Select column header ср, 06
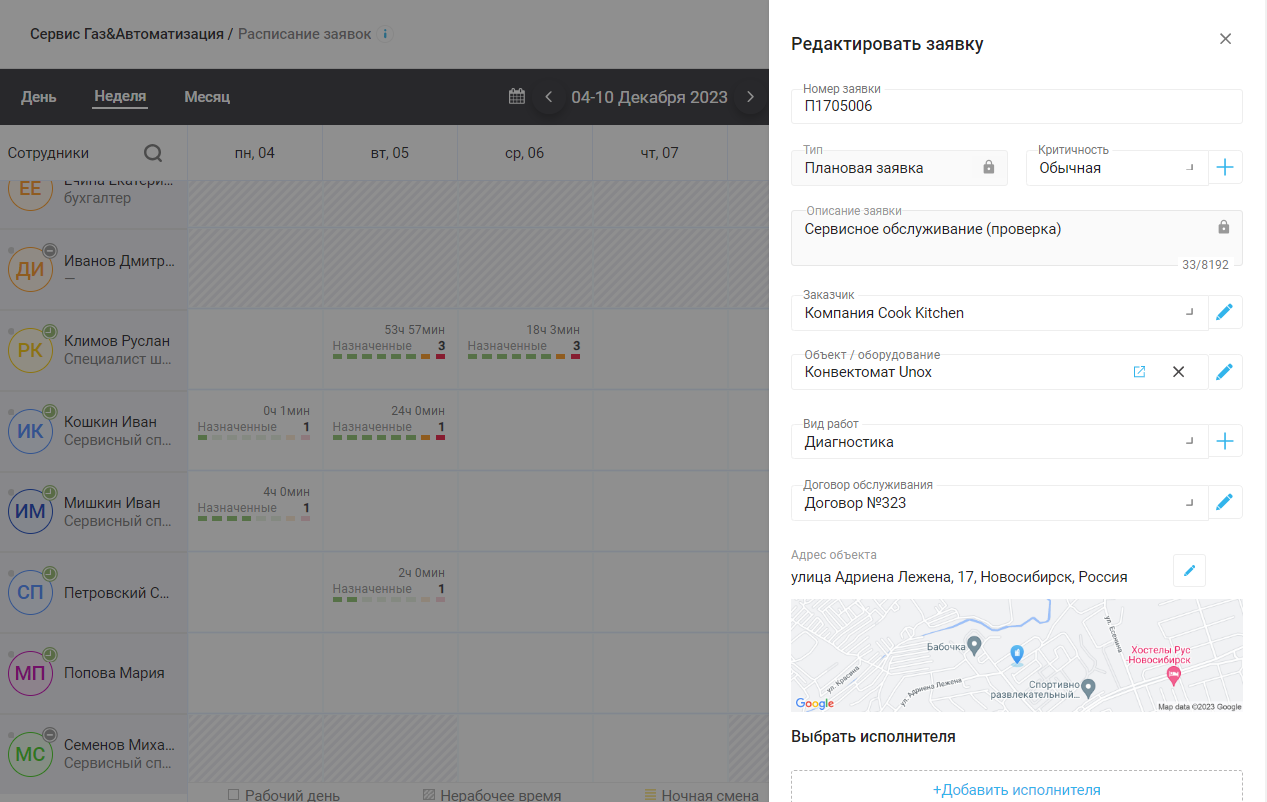 click(x=525, y=153)
